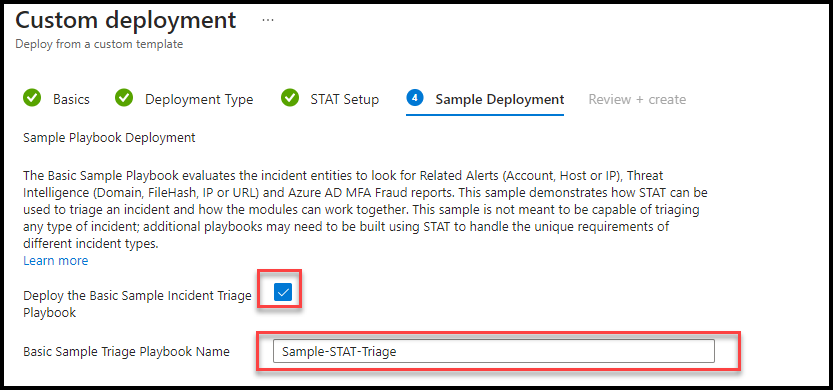The height and width of the screenshot is (390, 833).
Task: Click the green checkmark beside STAT Setup
Action: (x=290, y=98)
